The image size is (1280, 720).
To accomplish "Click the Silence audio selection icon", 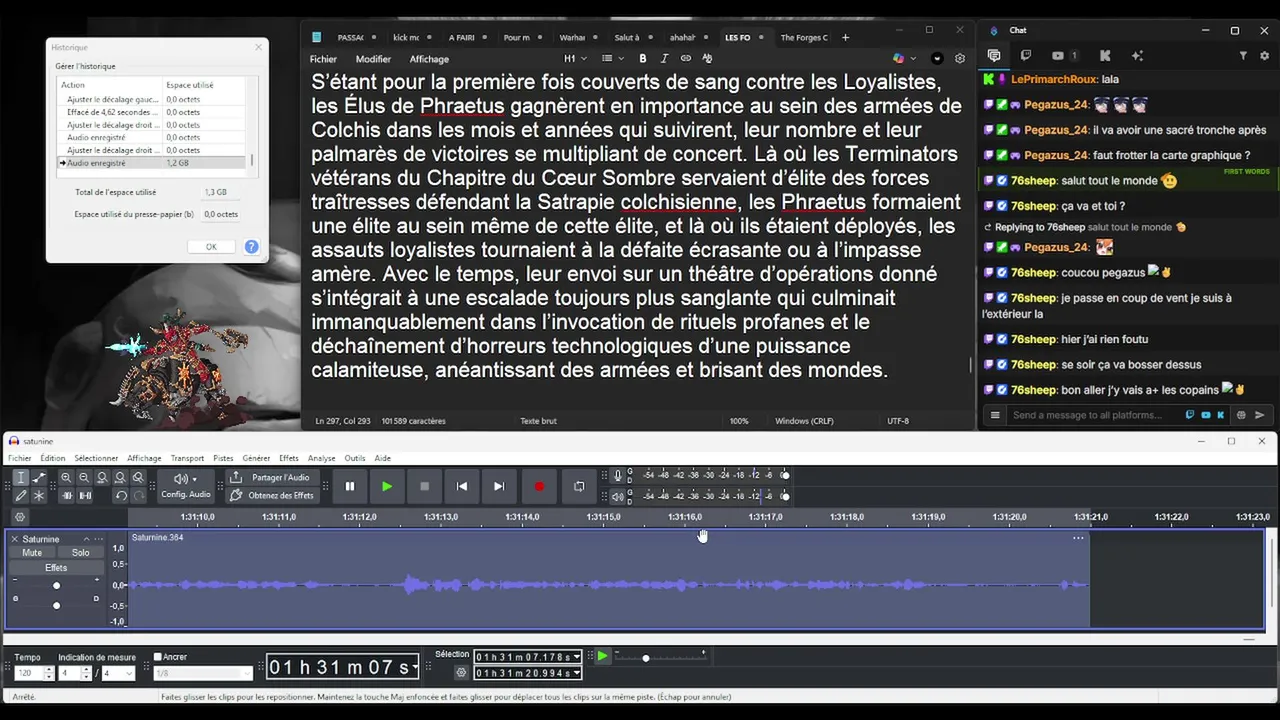I will [x=85, y=495].
